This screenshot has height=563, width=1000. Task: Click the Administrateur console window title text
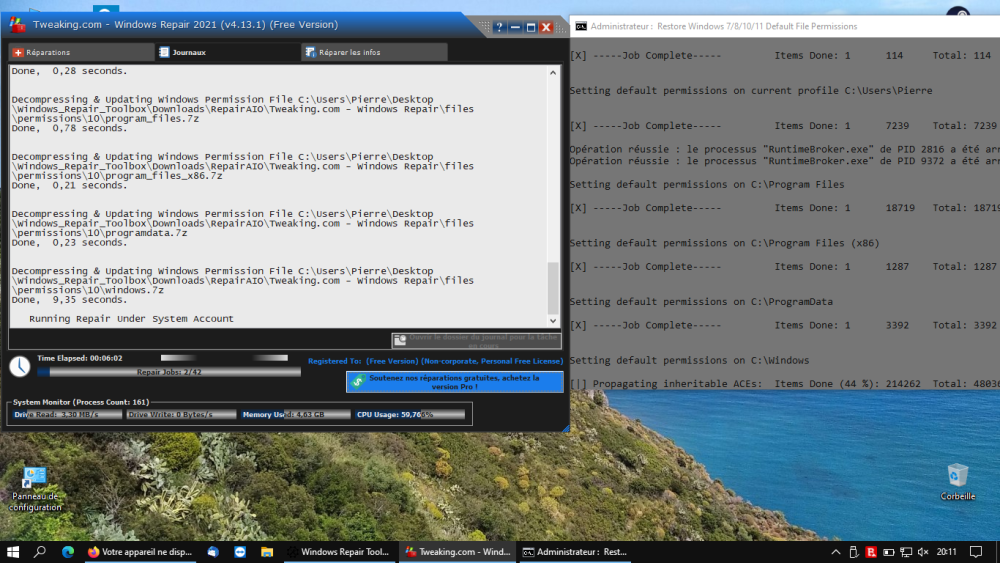coord(724,26)
